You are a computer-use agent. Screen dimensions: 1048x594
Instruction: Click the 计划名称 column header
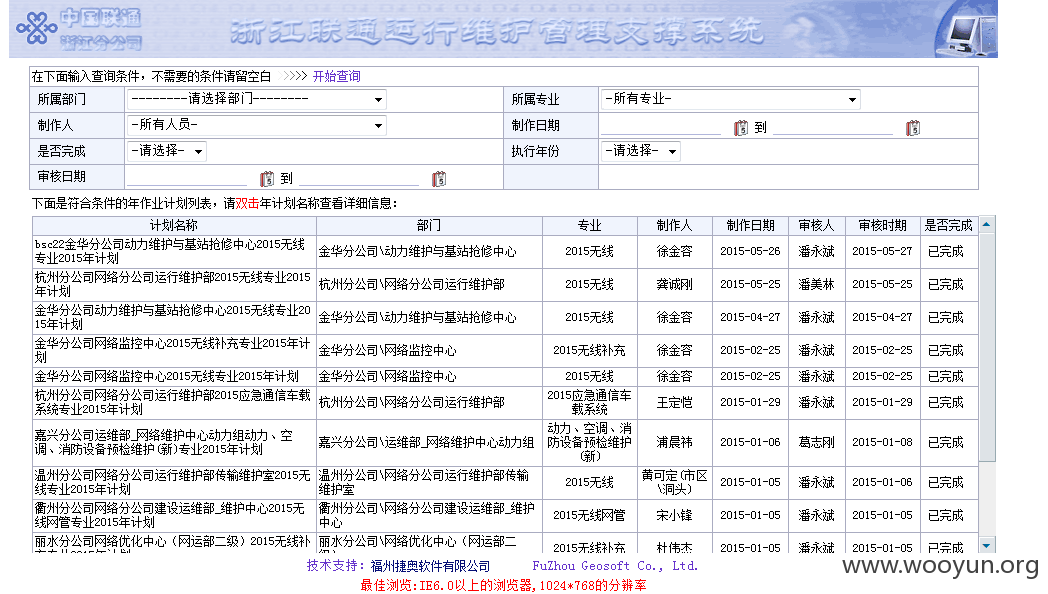click(174, 226)
